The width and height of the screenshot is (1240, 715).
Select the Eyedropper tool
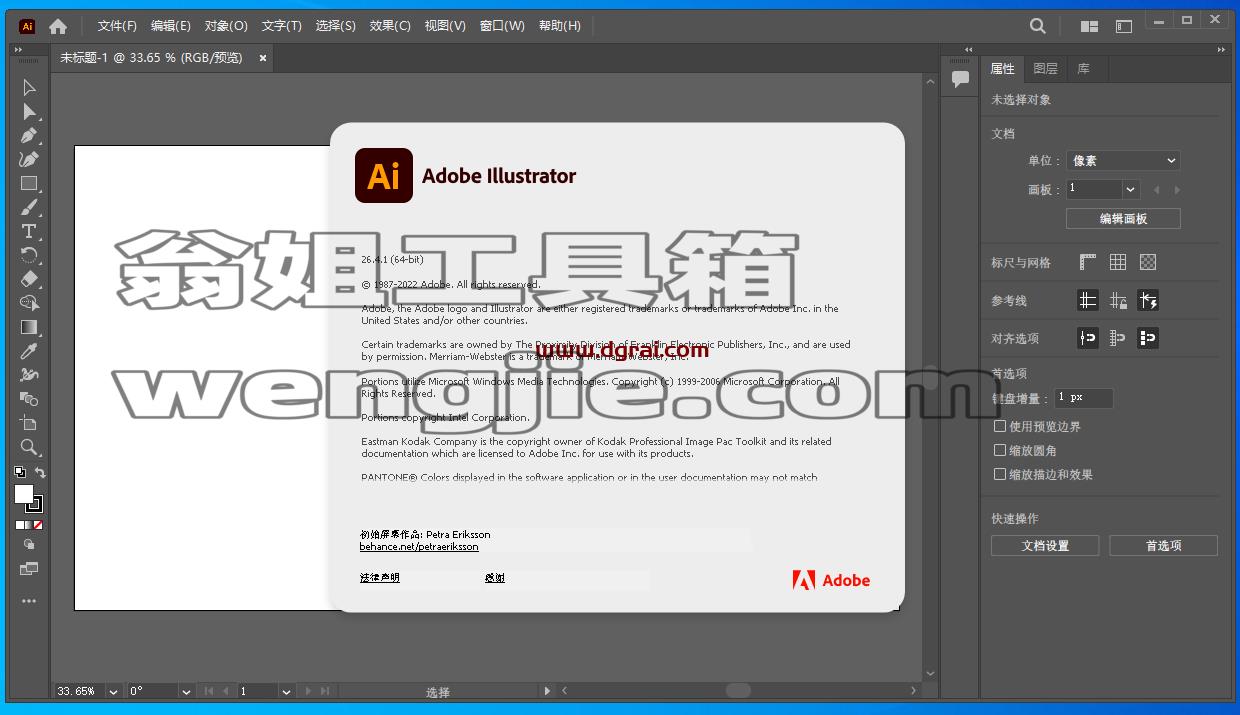[x=29, y=351]
